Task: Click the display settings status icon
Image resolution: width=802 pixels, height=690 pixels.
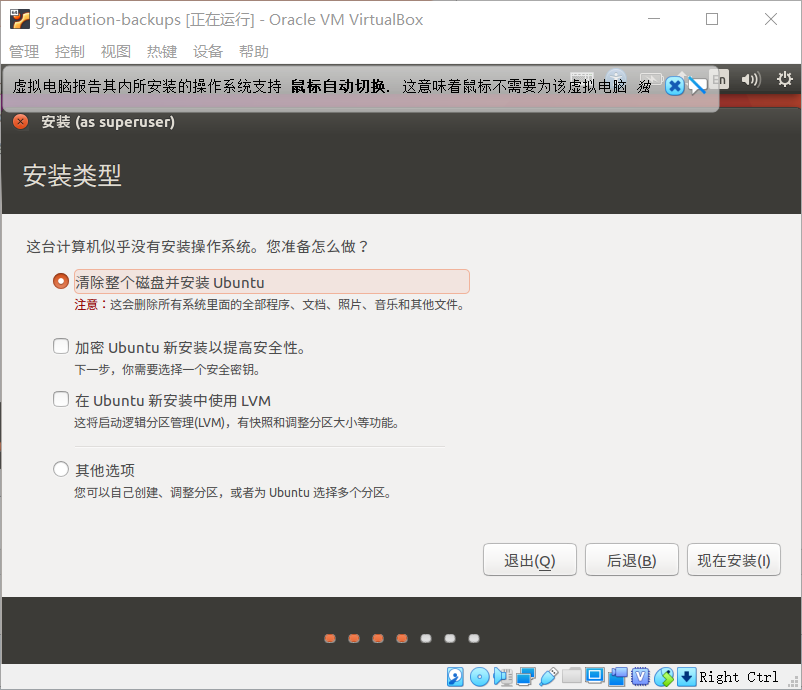Action: tap(595, 676)
